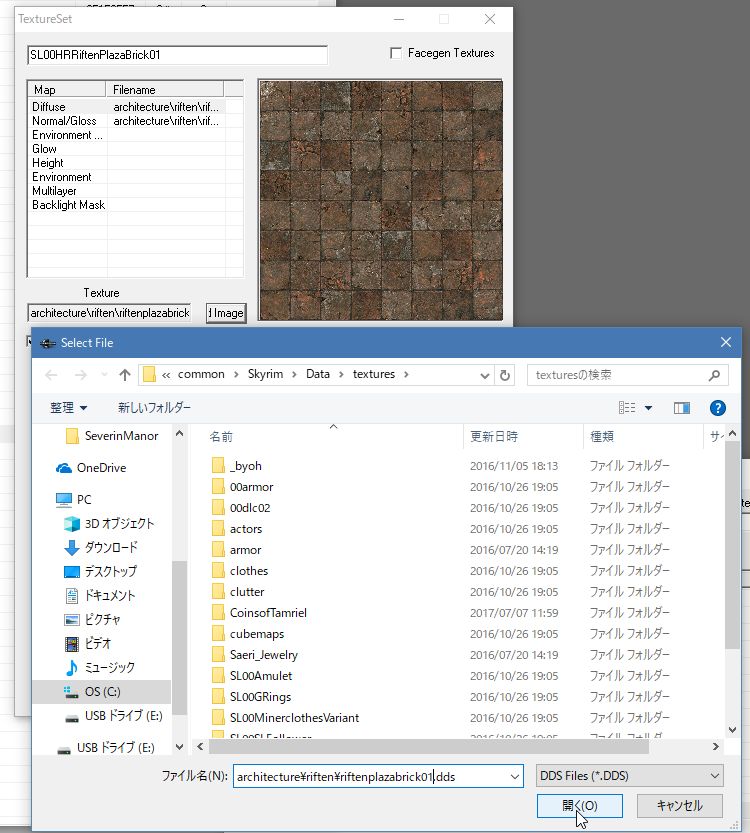Screen dimensions: 750x833
Task: Select the Height map row in TextureSet
Action: pos(127,163)
